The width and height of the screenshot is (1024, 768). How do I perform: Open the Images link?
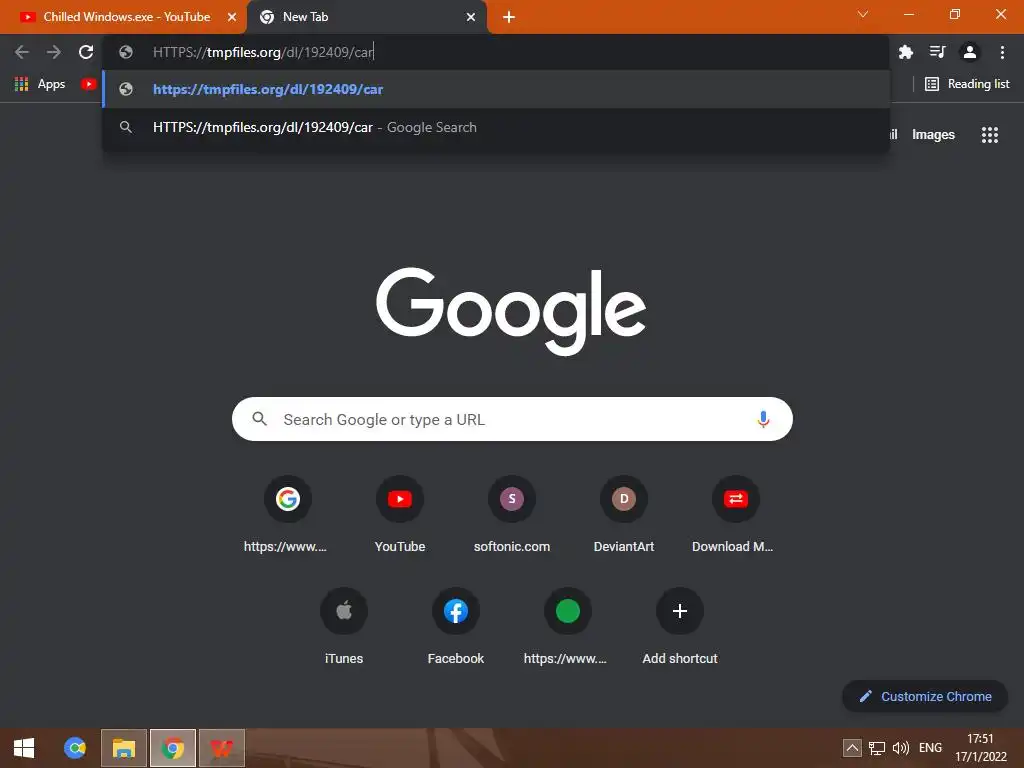pyautogui.click(x=933, y=135)
